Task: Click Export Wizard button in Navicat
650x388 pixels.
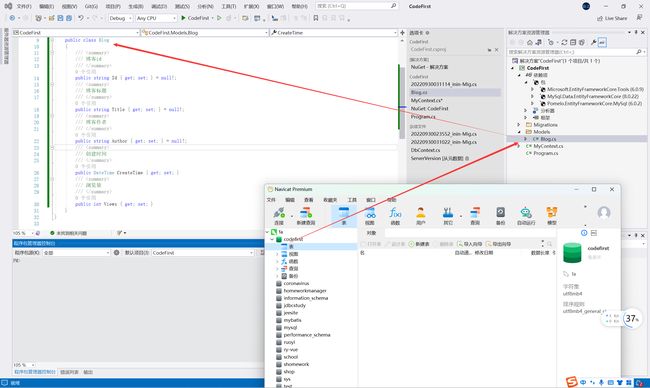Action: (498, 244)
